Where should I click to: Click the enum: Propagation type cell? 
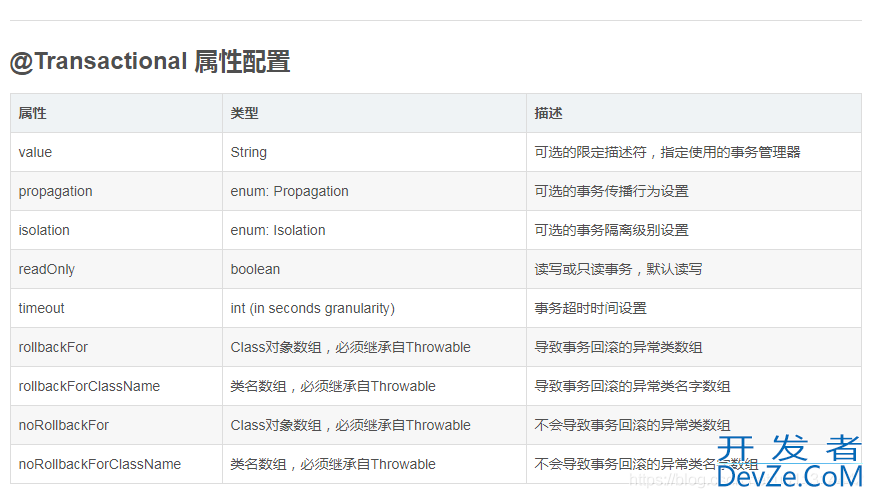[289, 191]
